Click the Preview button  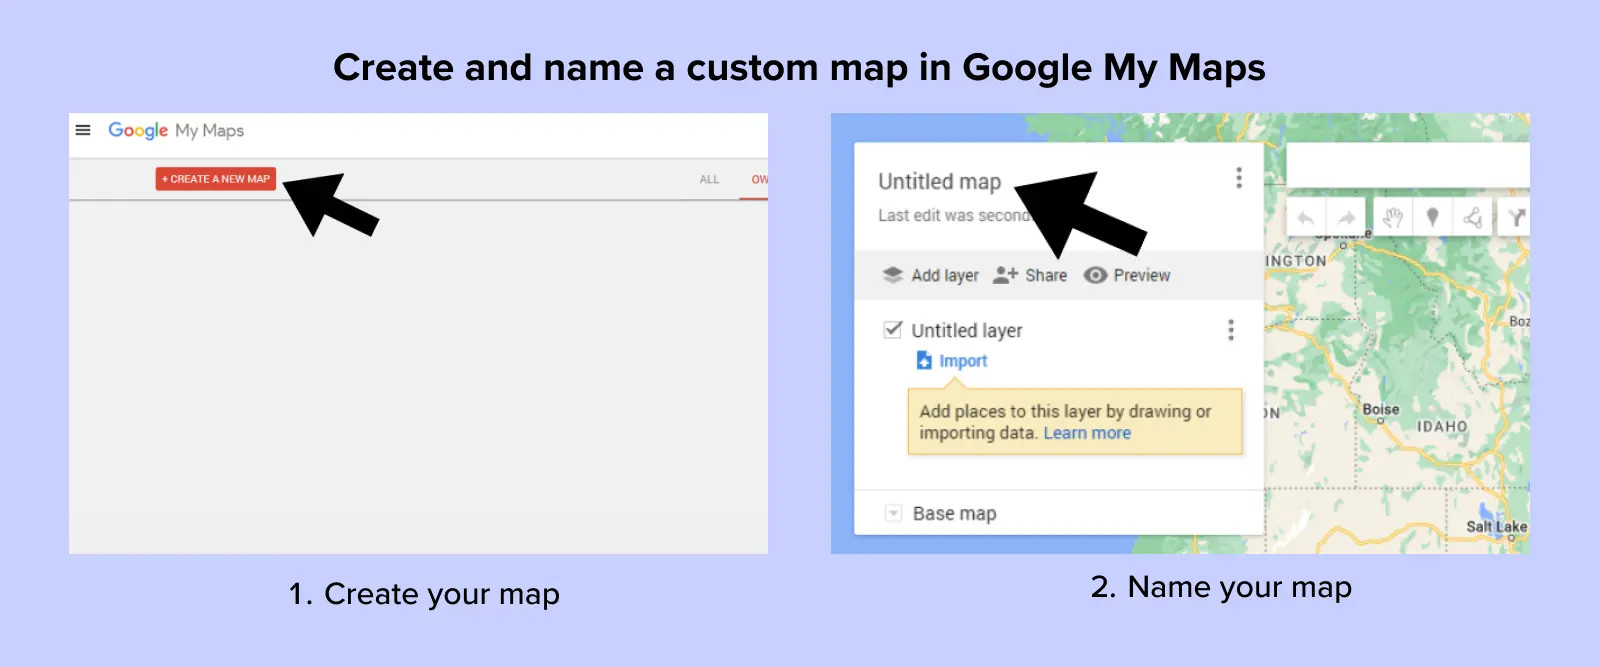[1127, 276]
